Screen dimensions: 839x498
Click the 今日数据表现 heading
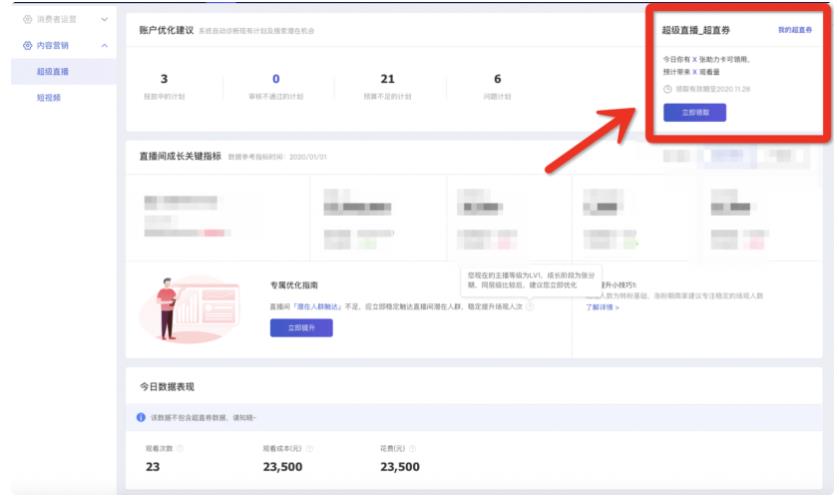click(167, 387)
